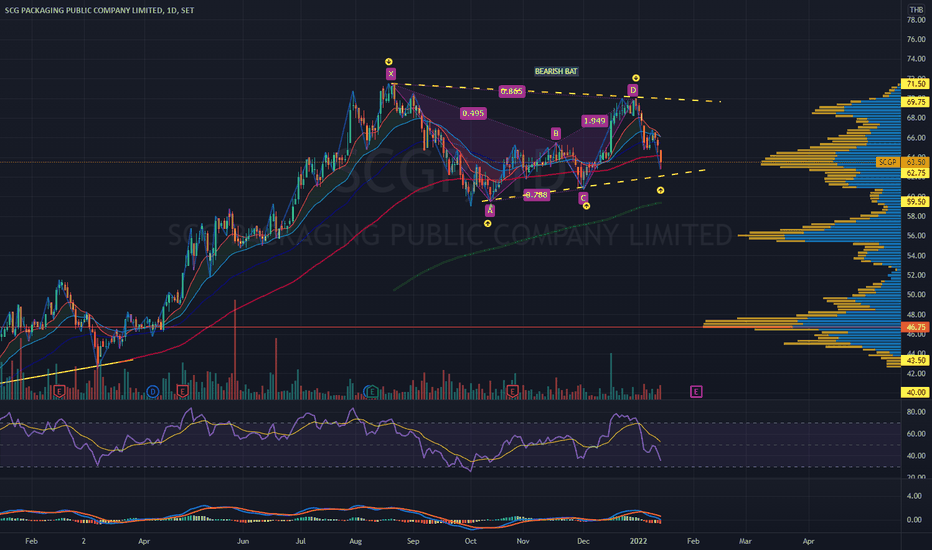The width and height of the screenshot is (932, 550).
Task: Select the BEARISH BAT text label
Action: coord(556,71)
